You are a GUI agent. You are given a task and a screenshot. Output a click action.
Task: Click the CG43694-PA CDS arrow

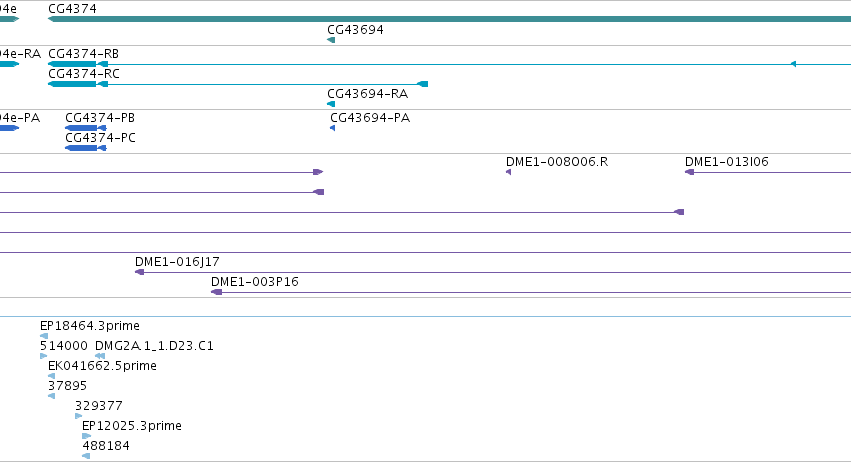[333, 128]
